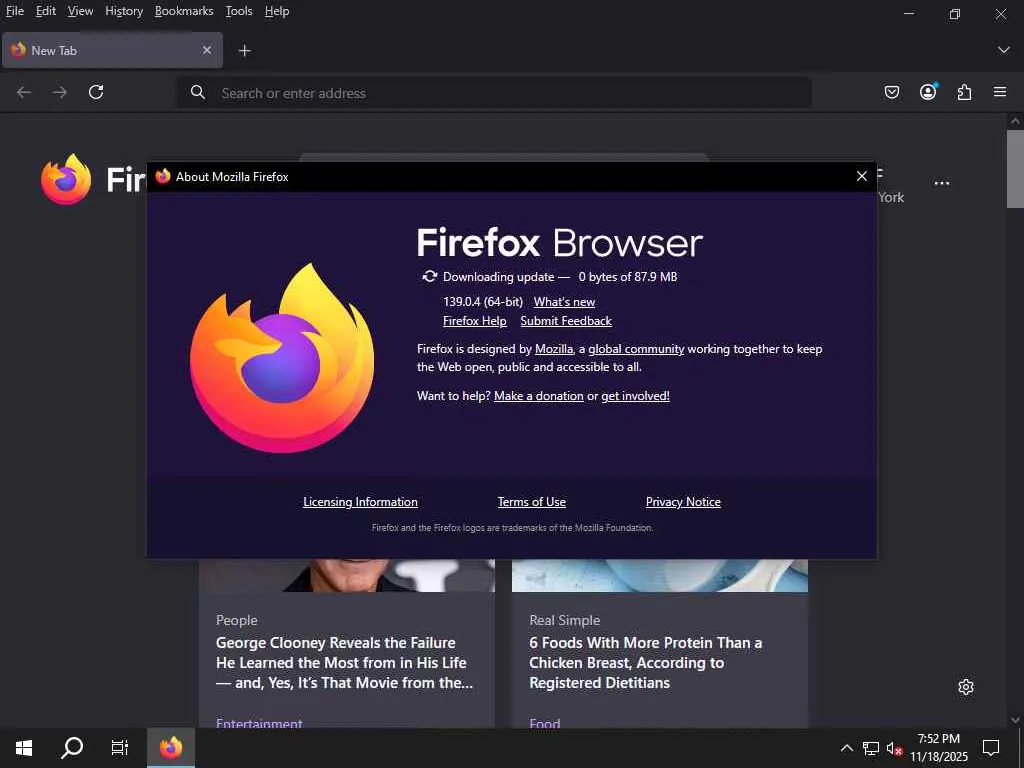The width and height of the screenshot is (1024, 768).
Task: Open the Privacy Notice link
Action: (x=683, y=502)
